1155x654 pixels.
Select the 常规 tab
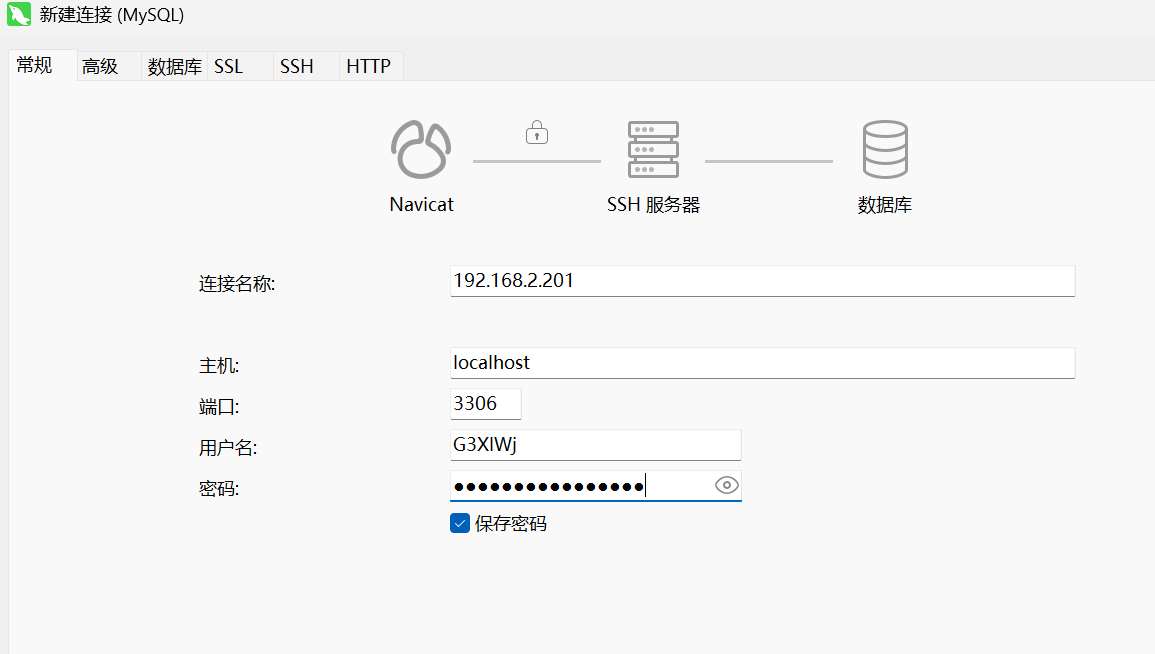(x=35, y=66)
